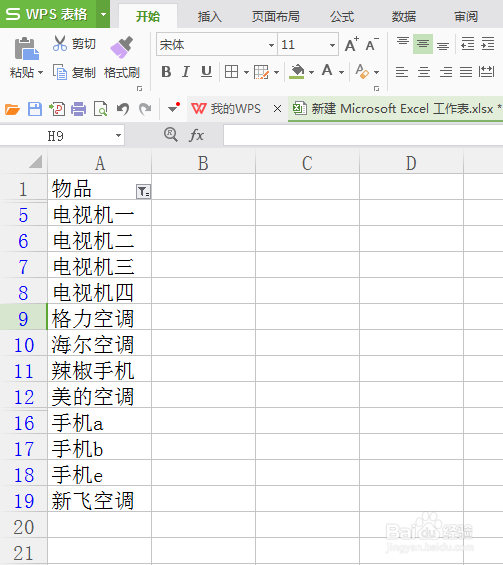Click the Select All corner triangle
Viewport: 503px width, 565px height.
(35, 162)
